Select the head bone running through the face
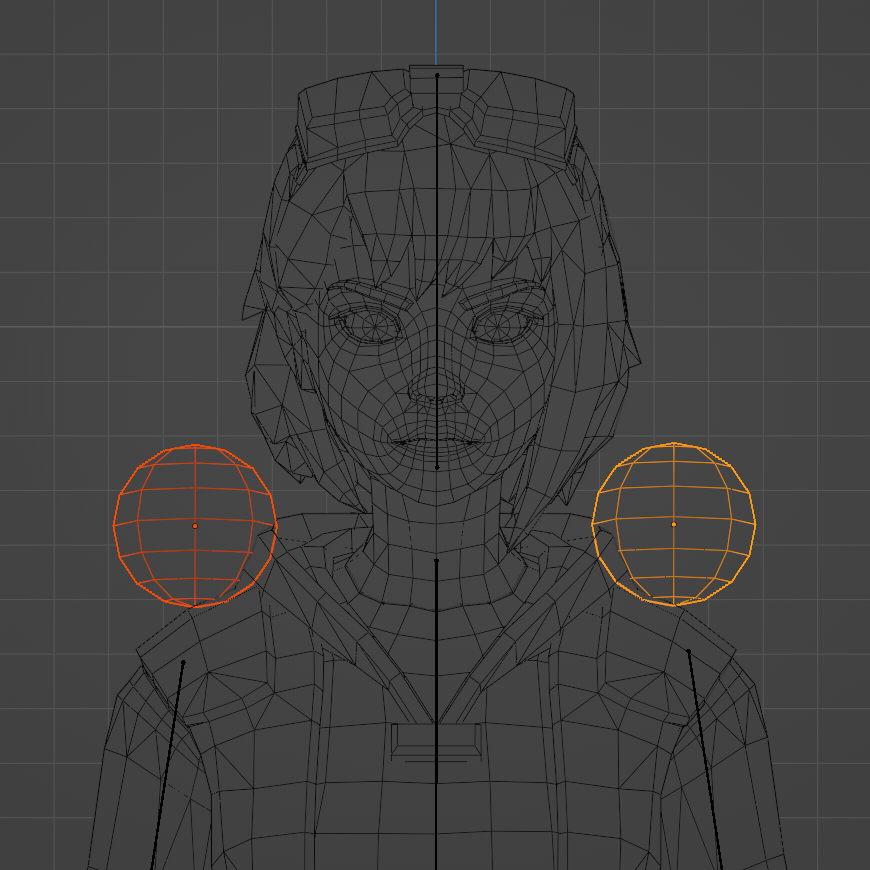This screenshot has width=870, height=870. [437, 271]
